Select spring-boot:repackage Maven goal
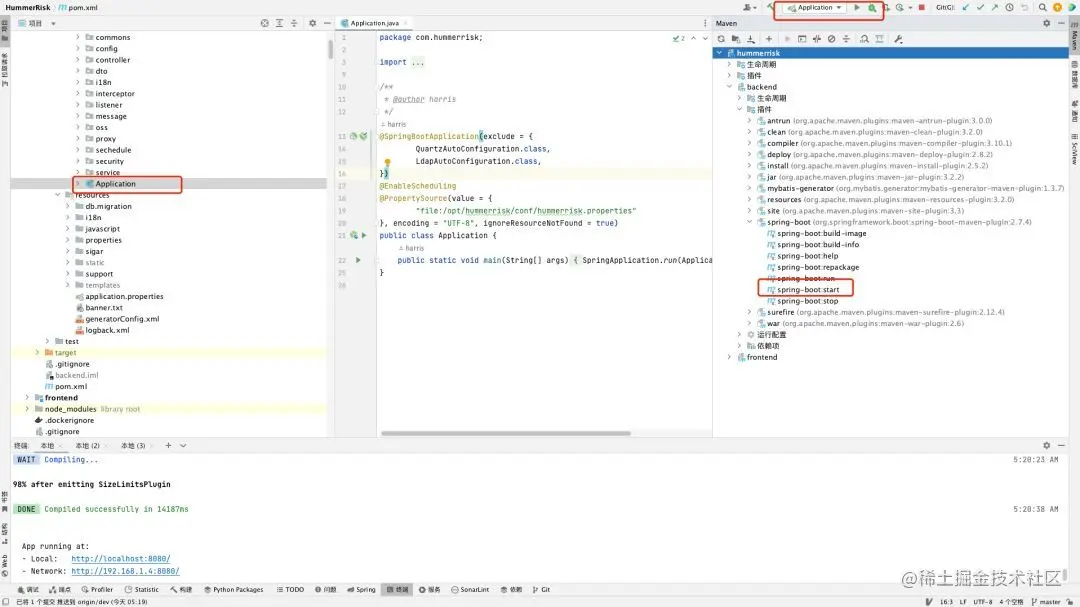 818,267
